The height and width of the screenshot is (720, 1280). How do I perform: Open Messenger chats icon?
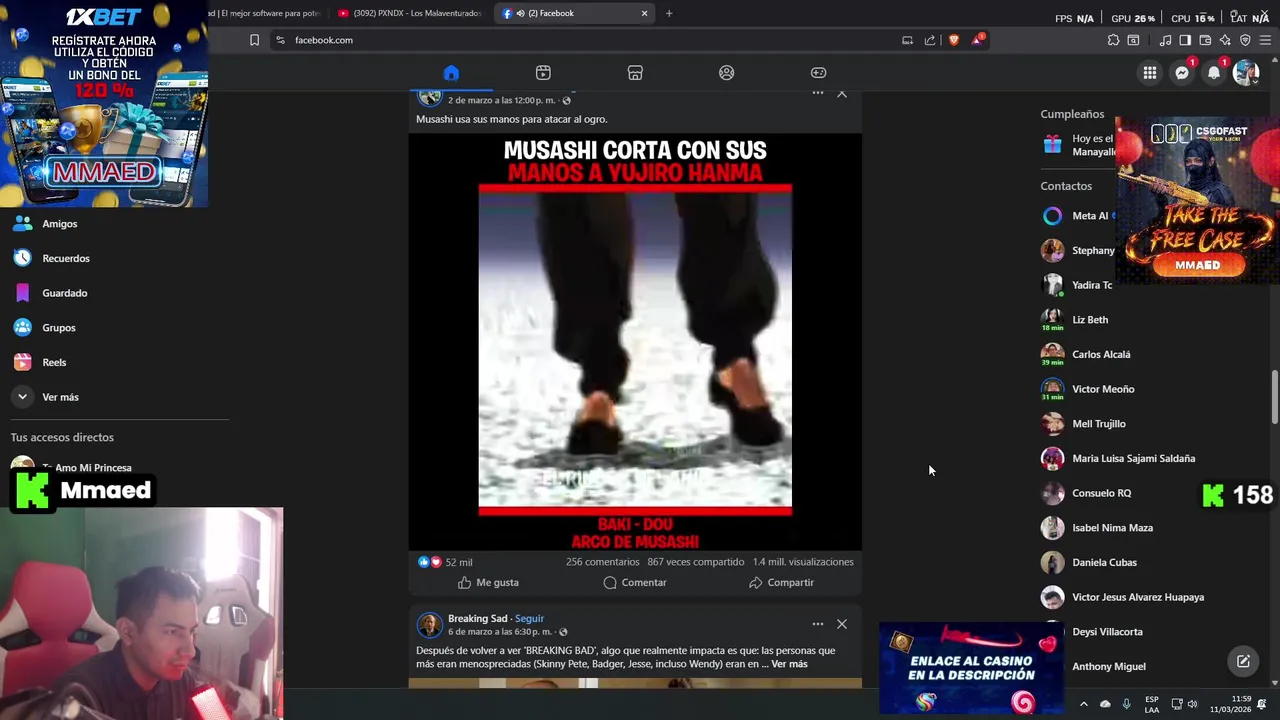(x=1182, y=73)
